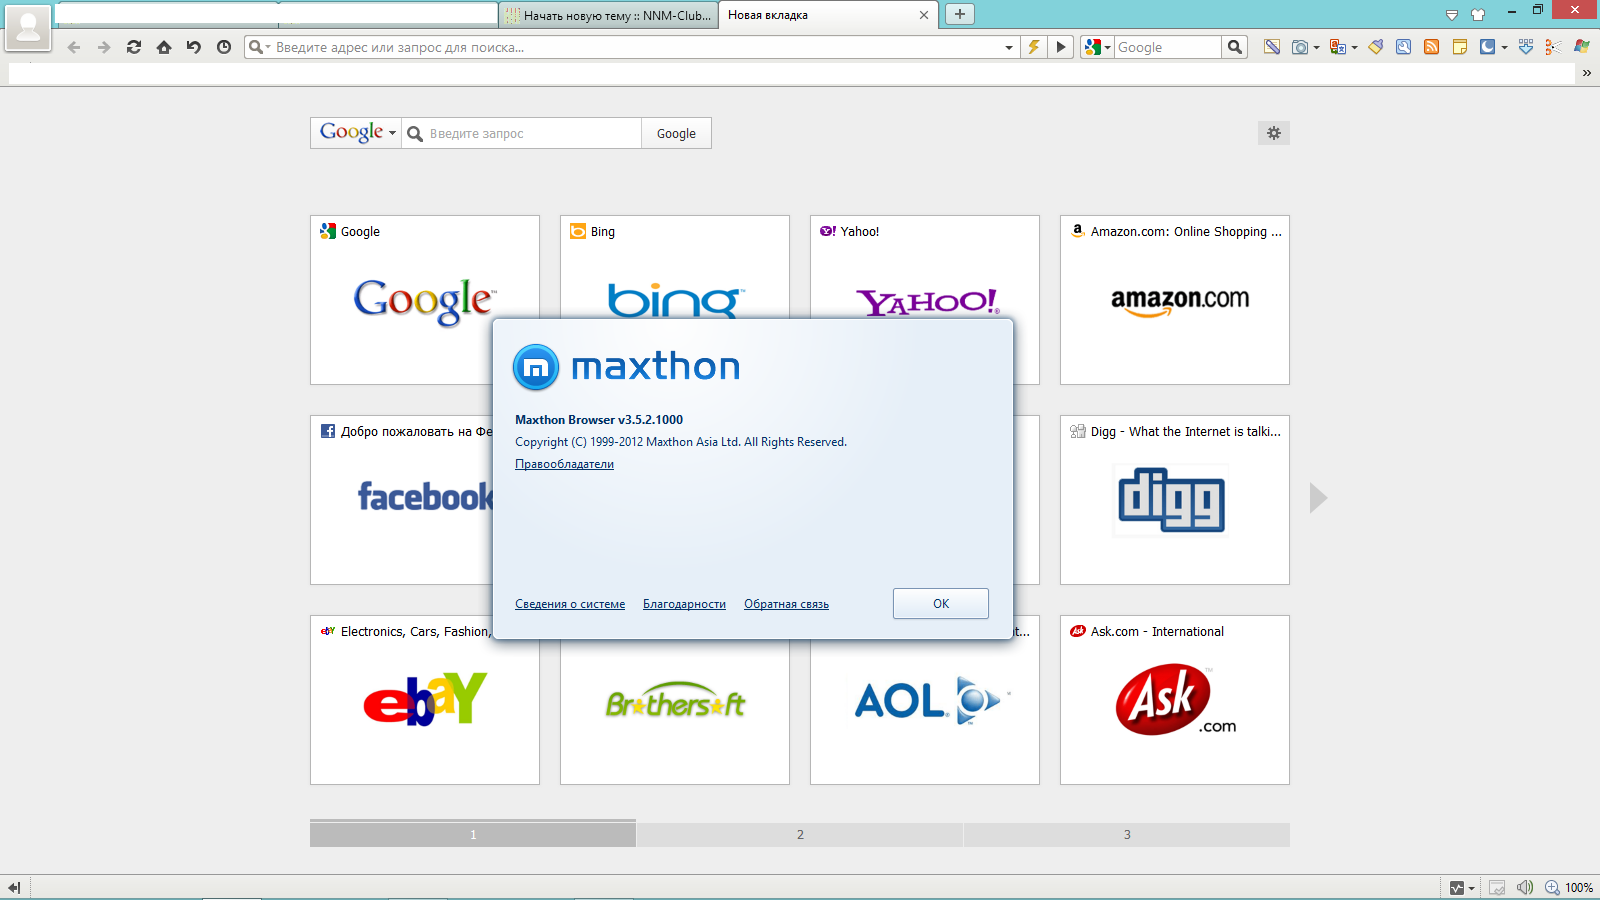Go to quick access page 2

pyautogui.click(x=800, y=834)
